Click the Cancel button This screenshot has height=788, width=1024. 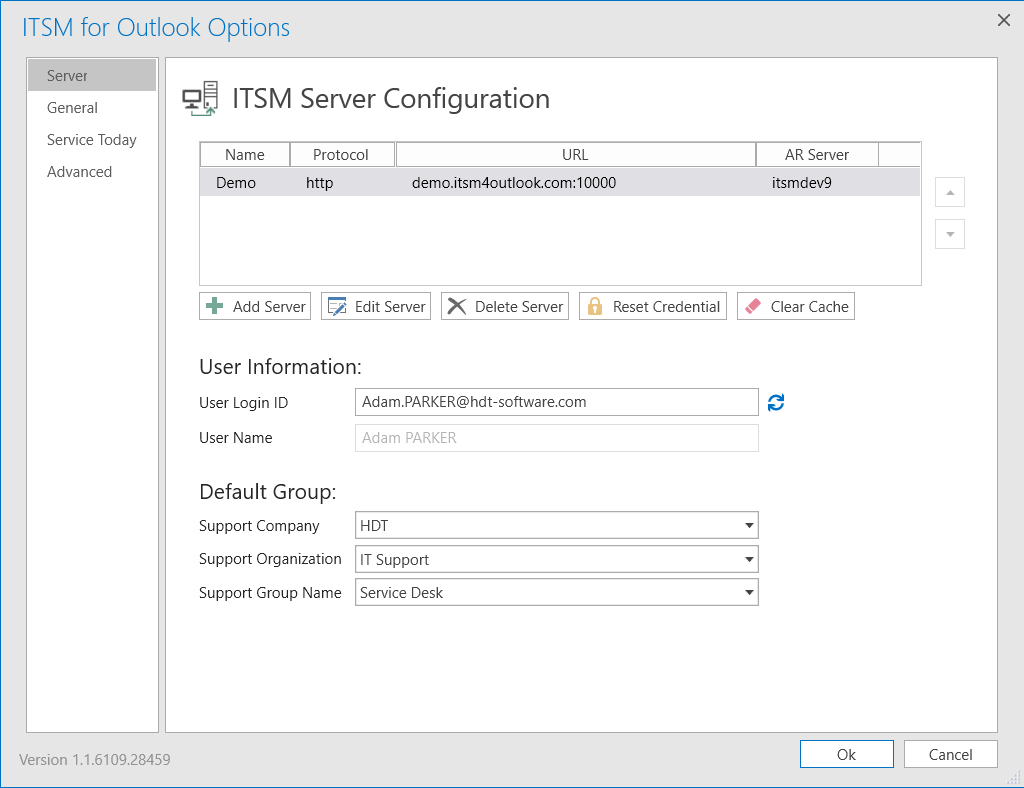pos(950,755)
